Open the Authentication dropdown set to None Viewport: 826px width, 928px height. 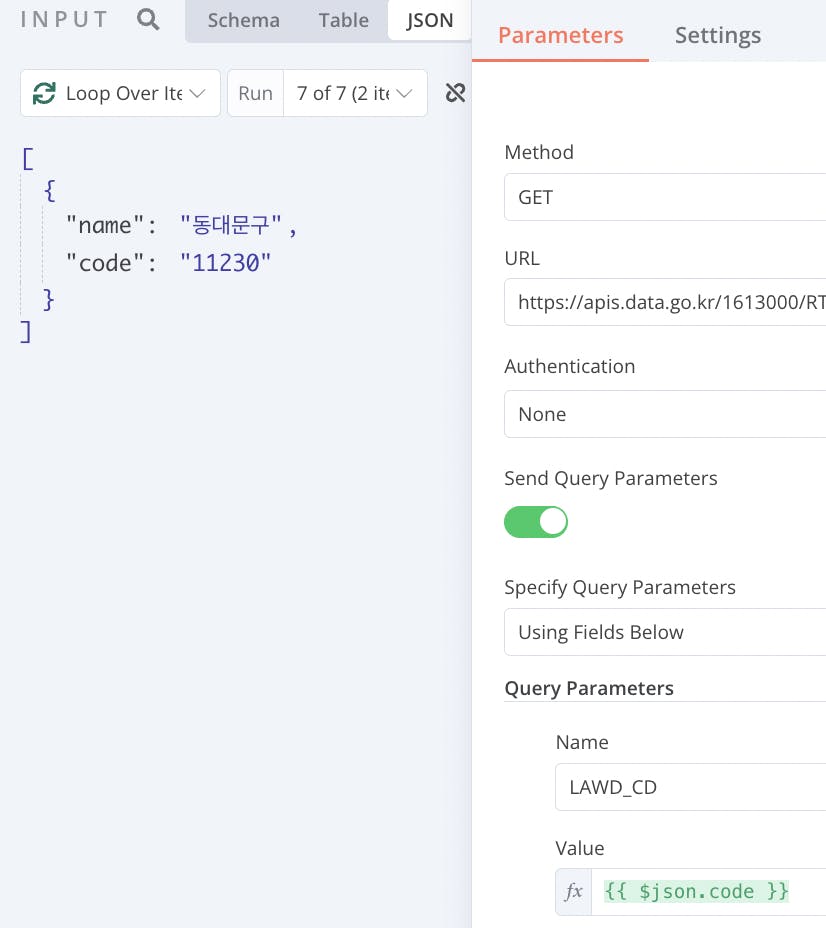coord(665,414)
